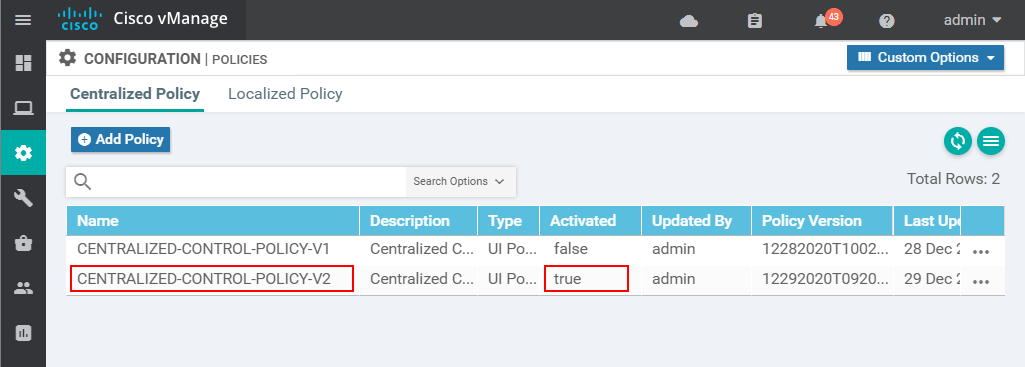This screenshot has height=367, width=1025.
Task: Open actions menu for CENTRALIZED-CONTROL-POLICY-V1
Action: 981,252
